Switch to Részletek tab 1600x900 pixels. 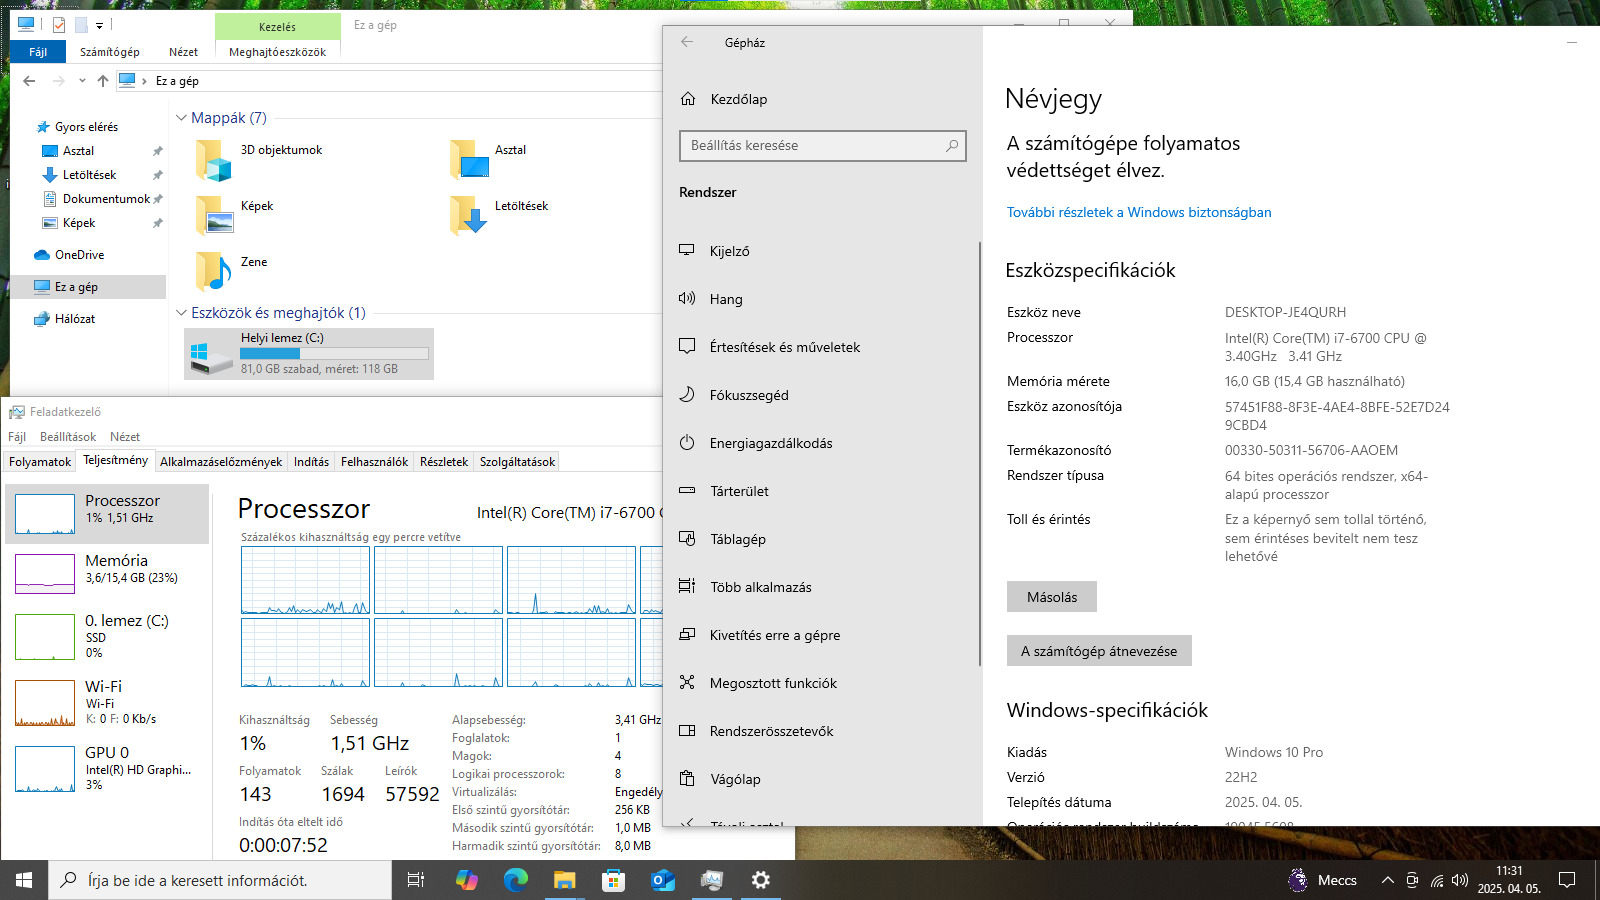(x=444, y=462)
